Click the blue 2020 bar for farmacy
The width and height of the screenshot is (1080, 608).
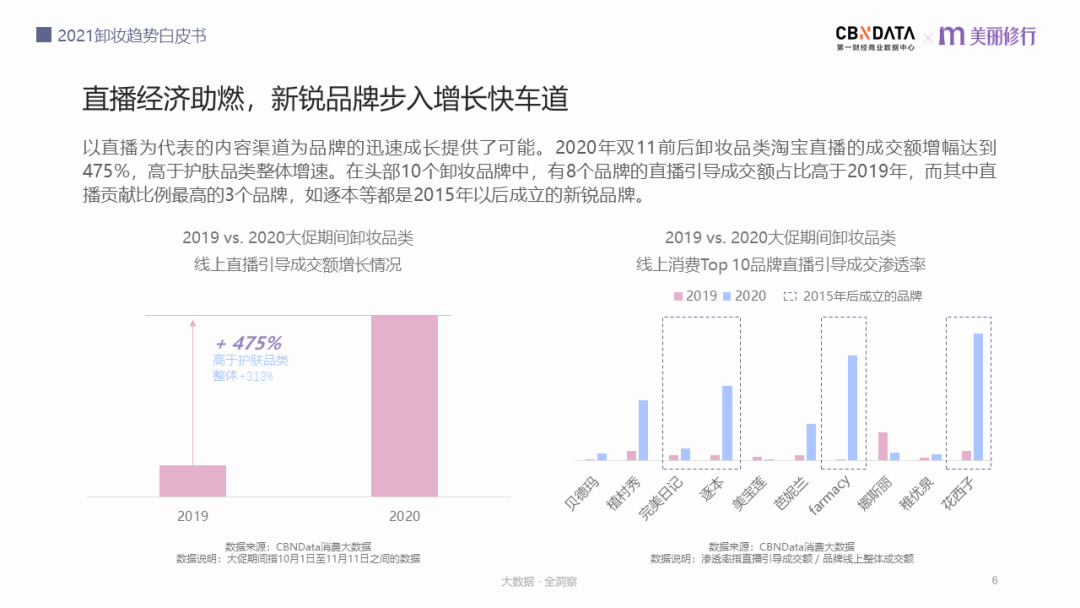click(x=853, y=408)
